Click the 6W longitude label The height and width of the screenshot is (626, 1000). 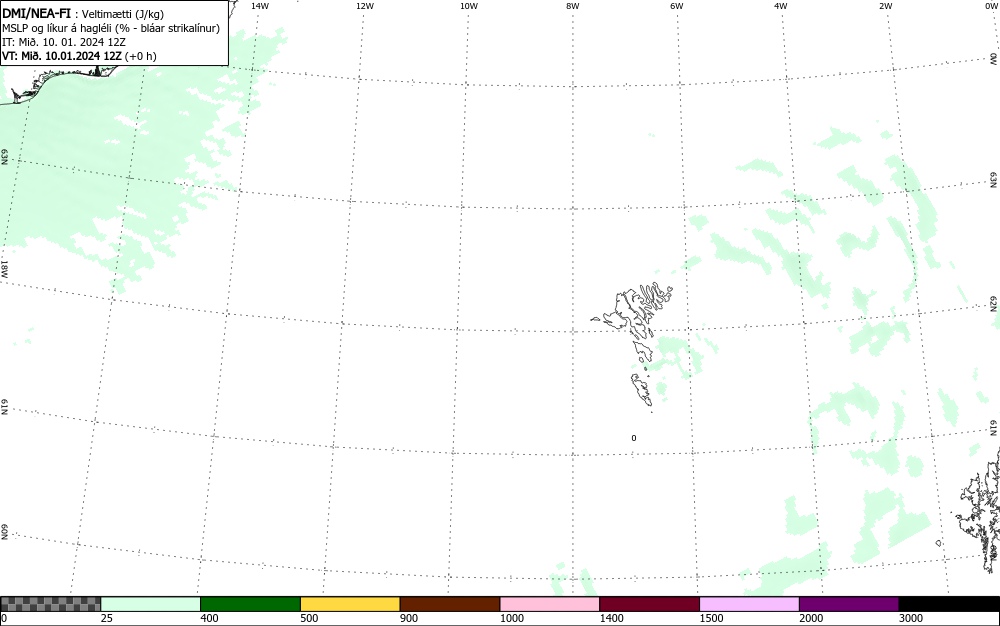pyautogui.click(x=677, y=6)
